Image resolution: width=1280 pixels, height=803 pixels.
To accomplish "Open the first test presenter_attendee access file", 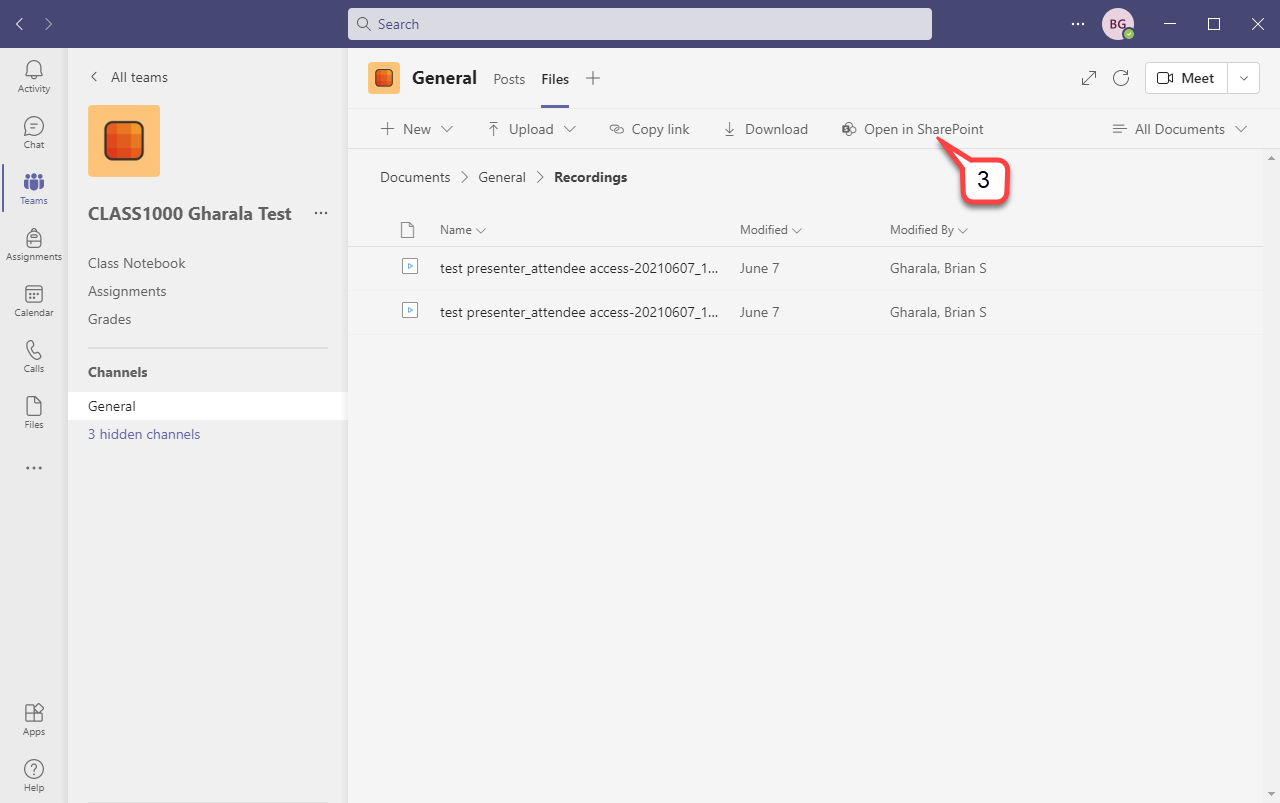I will pos(579,268).
